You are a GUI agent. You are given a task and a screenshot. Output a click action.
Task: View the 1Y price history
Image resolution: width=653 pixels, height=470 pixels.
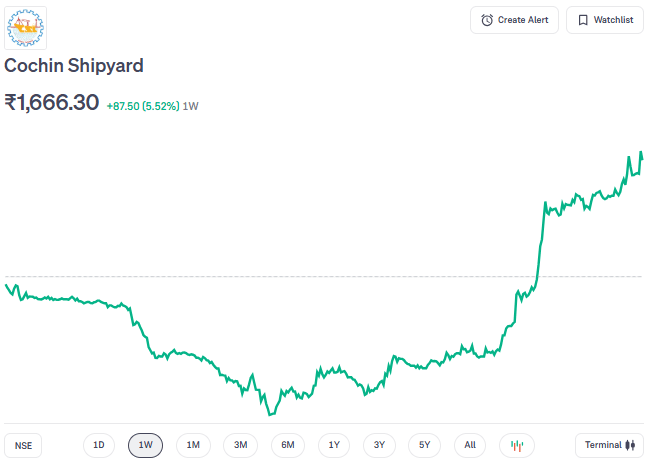(334, 445)
